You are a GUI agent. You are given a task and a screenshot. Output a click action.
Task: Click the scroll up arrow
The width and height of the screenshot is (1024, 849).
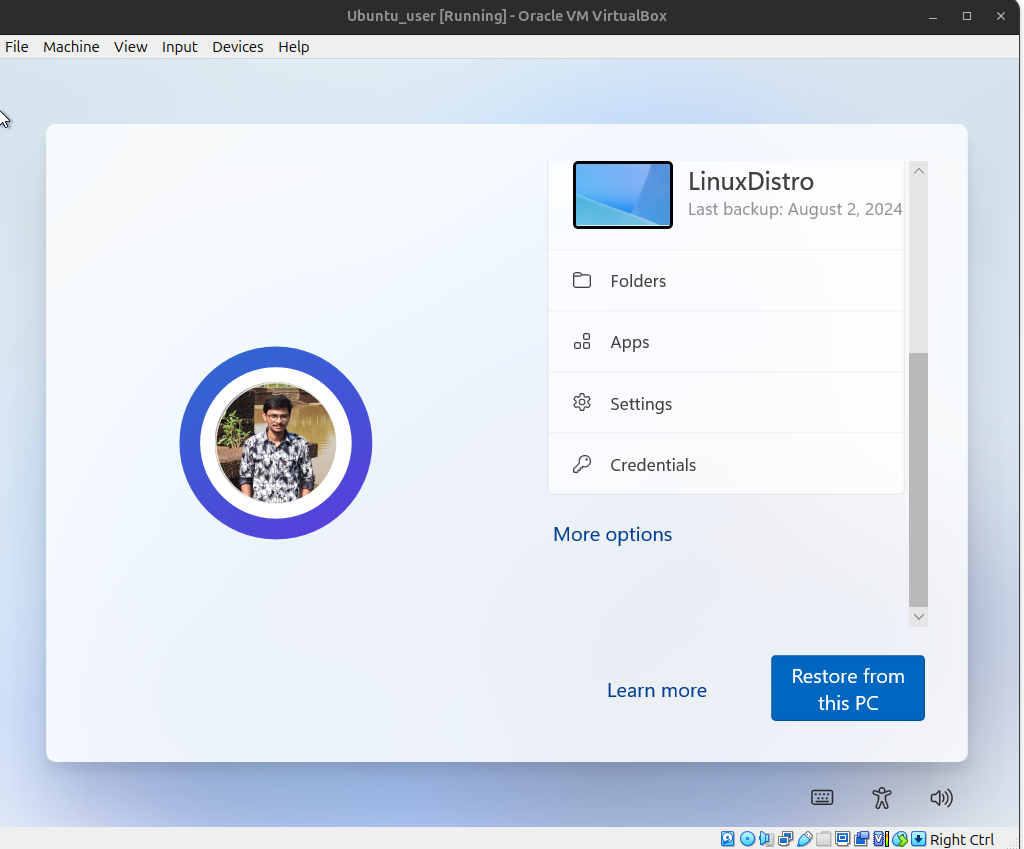pos(919,171)
